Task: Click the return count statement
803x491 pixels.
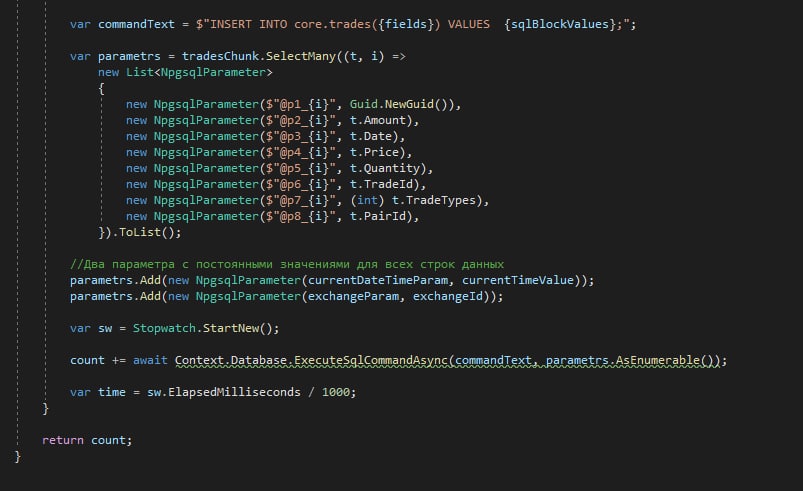Action: pyautogui.click(x=87, y=440)
